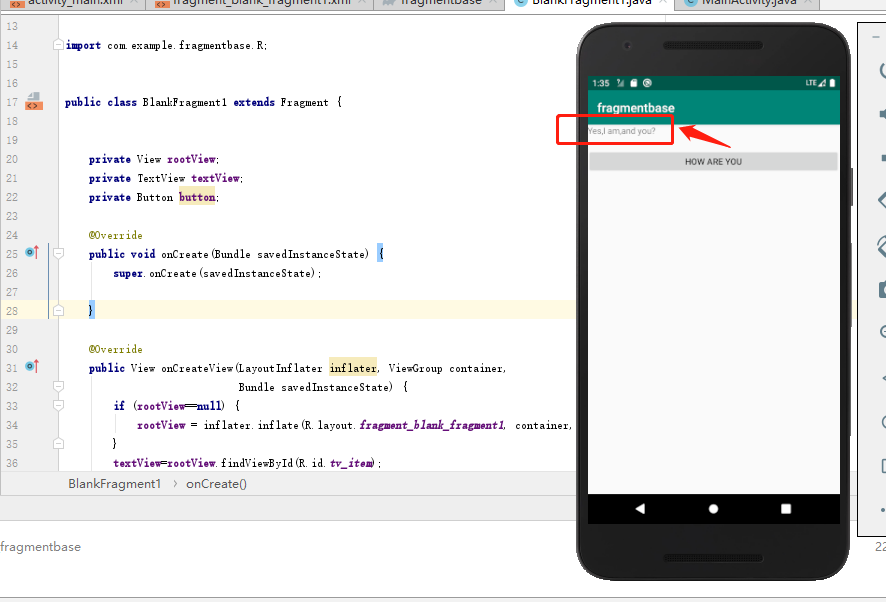
Task: Click the 1:35 clock in the phone status bar
Action: (601, 83)
